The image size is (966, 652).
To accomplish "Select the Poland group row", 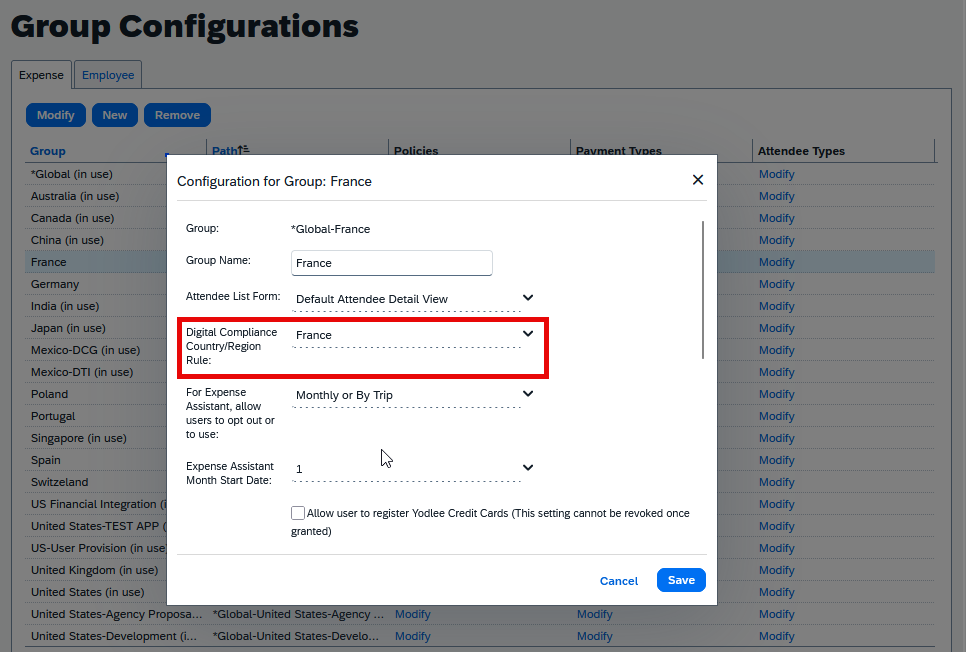I will (x=49, y=394).
